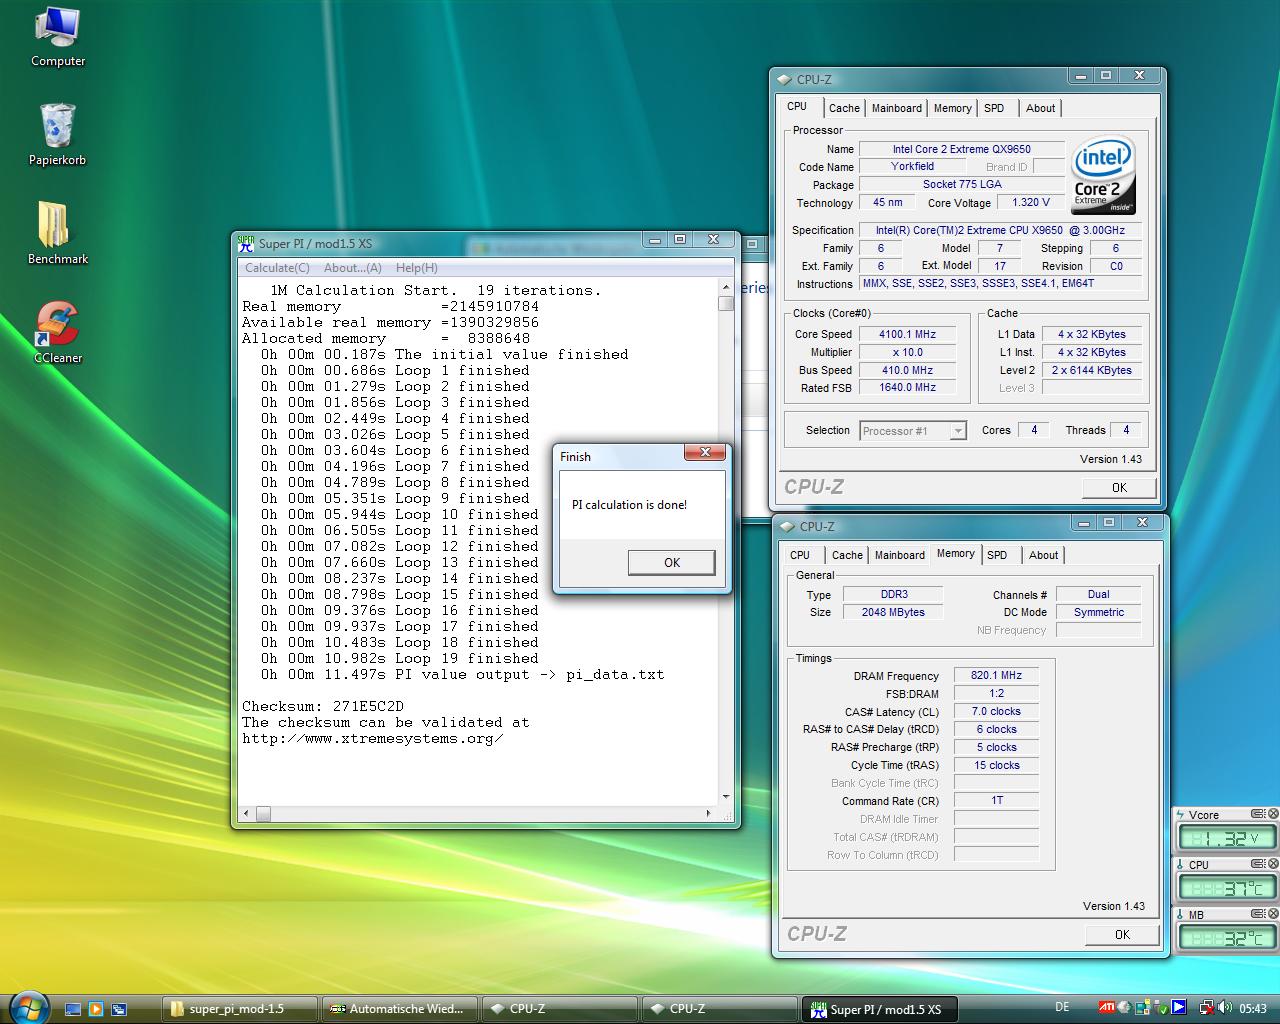Open the About...(A) menu in Super PI

click(352, 268)
